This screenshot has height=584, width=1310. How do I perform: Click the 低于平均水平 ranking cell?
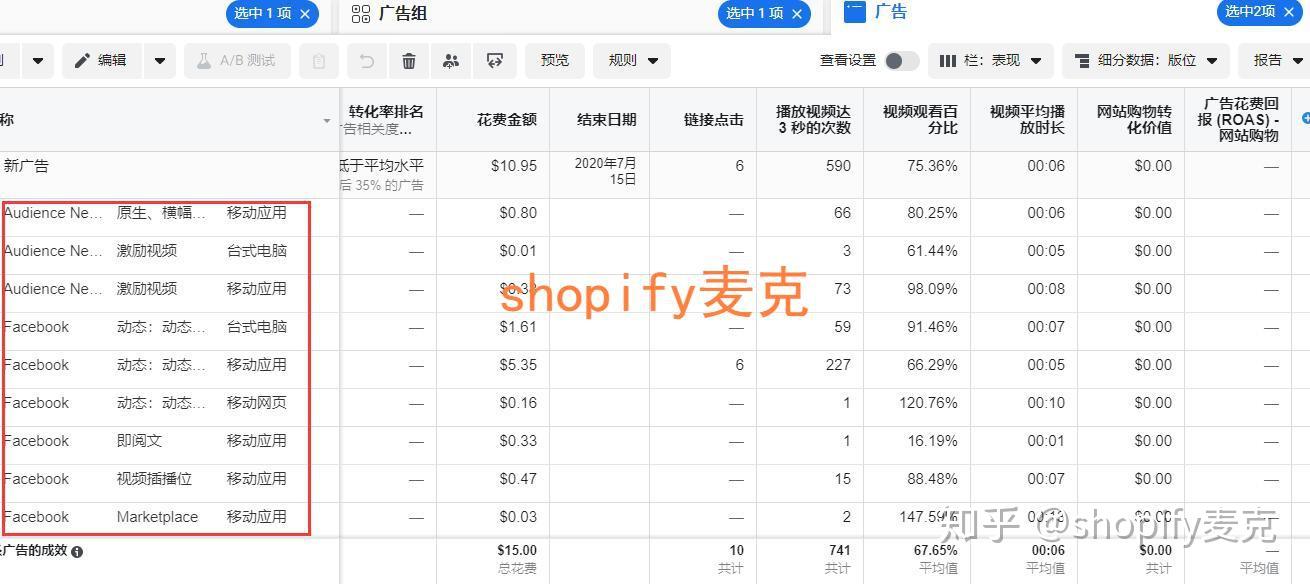tap(382, 166)
